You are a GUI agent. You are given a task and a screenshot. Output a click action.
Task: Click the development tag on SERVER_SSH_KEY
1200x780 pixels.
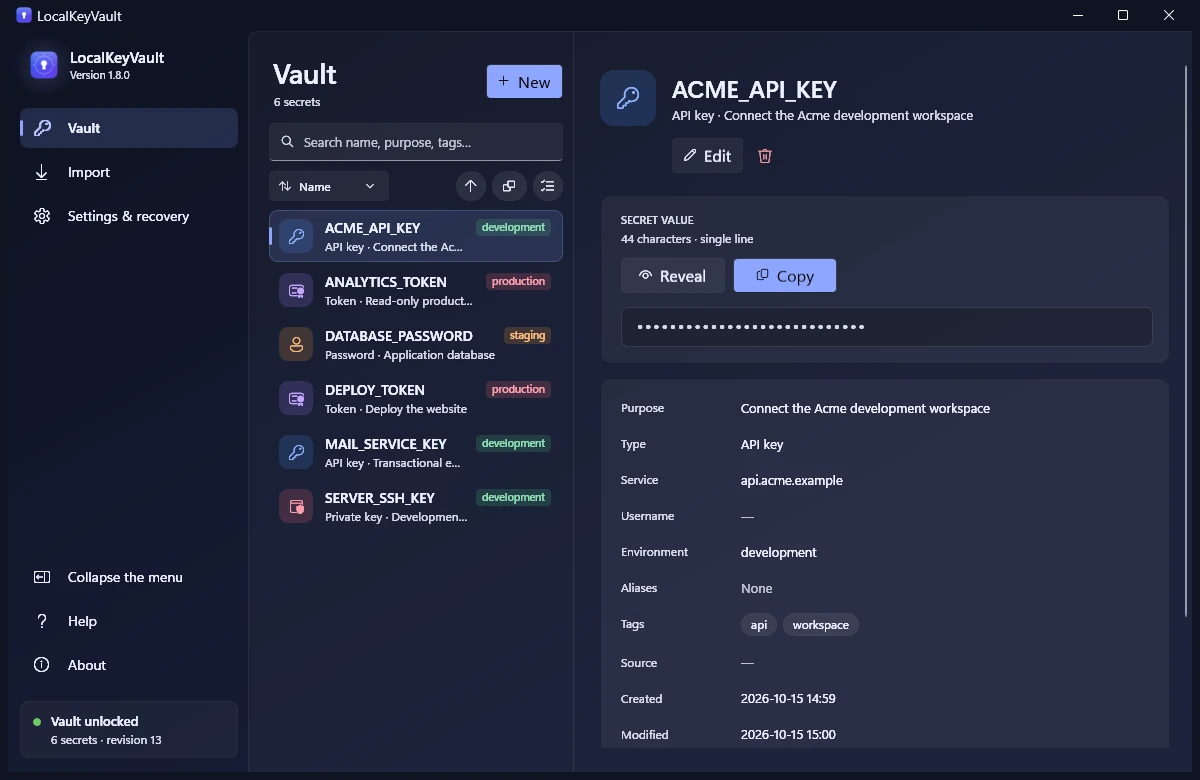point(513,498)
